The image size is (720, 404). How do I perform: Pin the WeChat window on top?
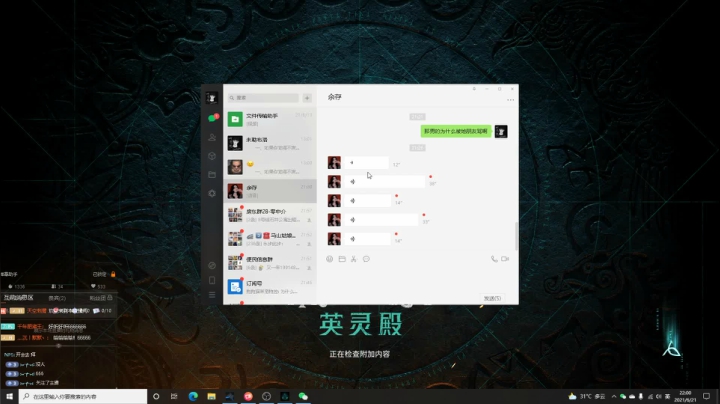474,89
